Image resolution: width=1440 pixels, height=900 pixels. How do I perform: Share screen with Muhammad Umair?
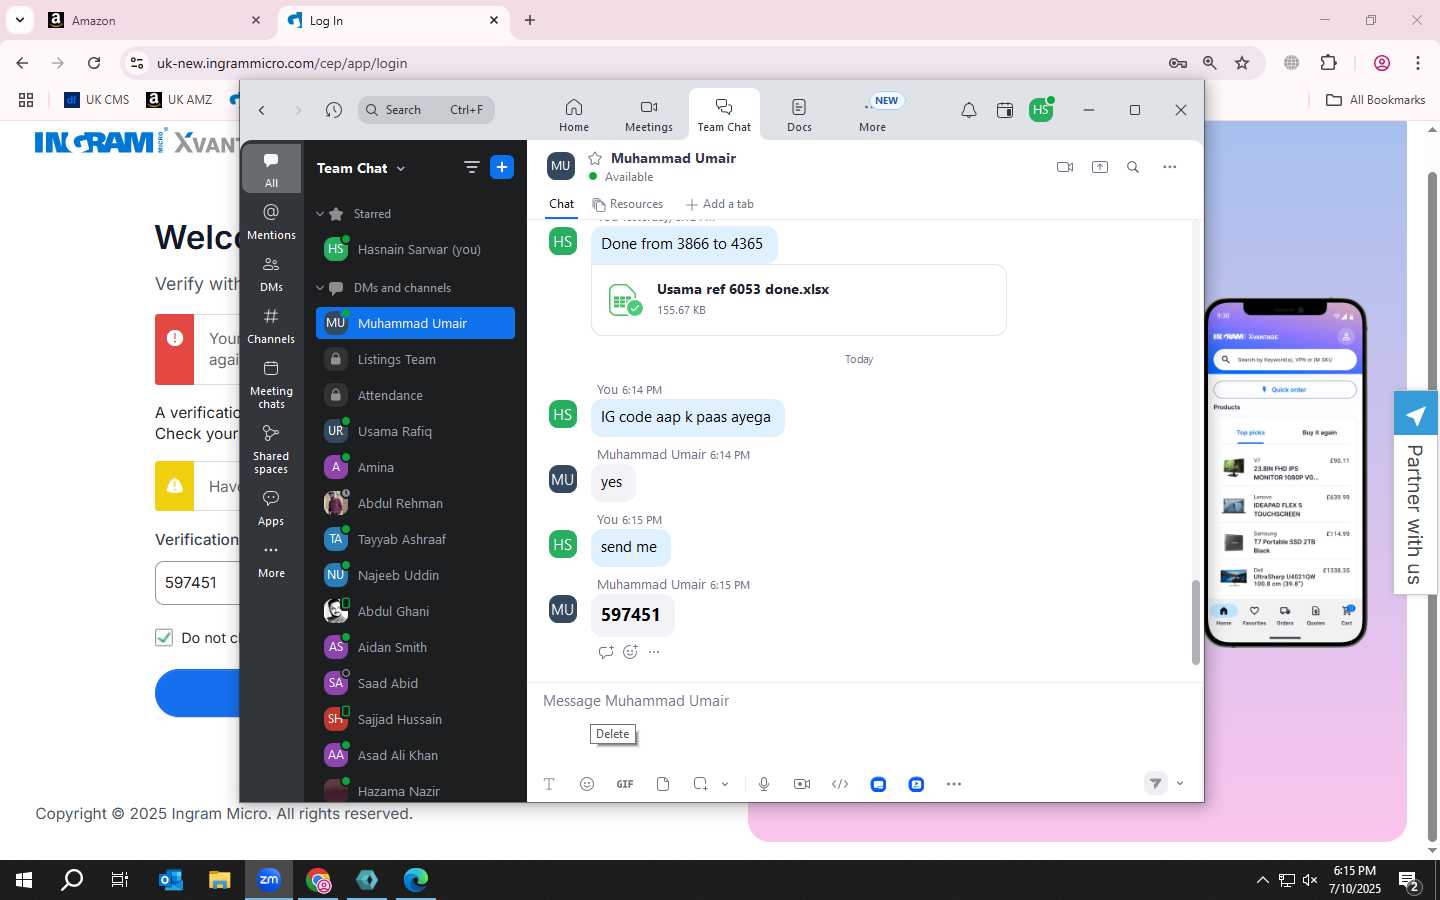point(1100,167)
